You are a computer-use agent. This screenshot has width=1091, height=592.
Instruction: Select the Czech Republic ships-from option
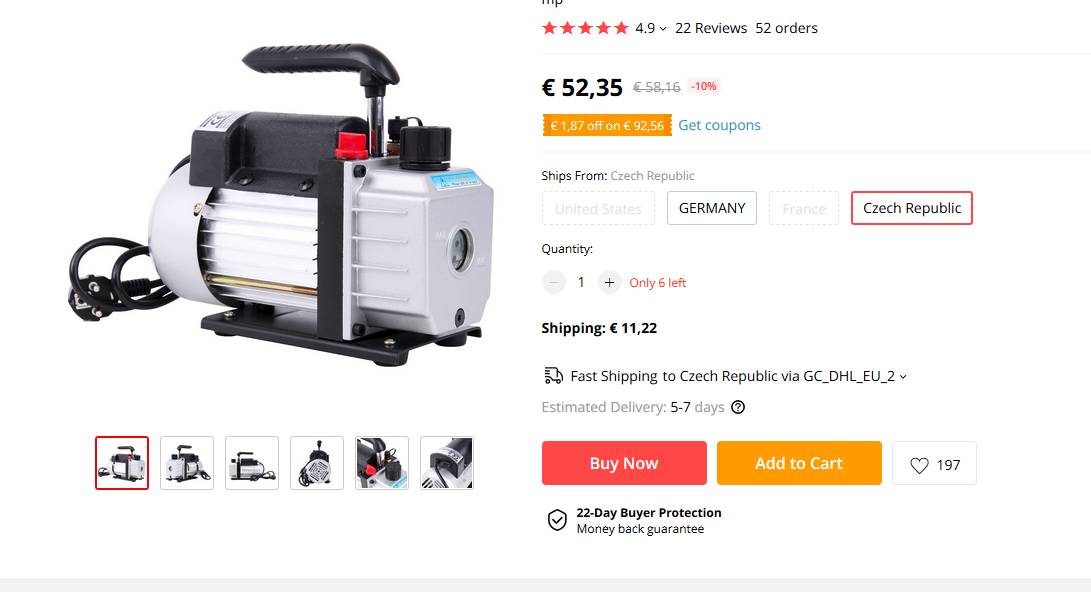coord(911,208)
